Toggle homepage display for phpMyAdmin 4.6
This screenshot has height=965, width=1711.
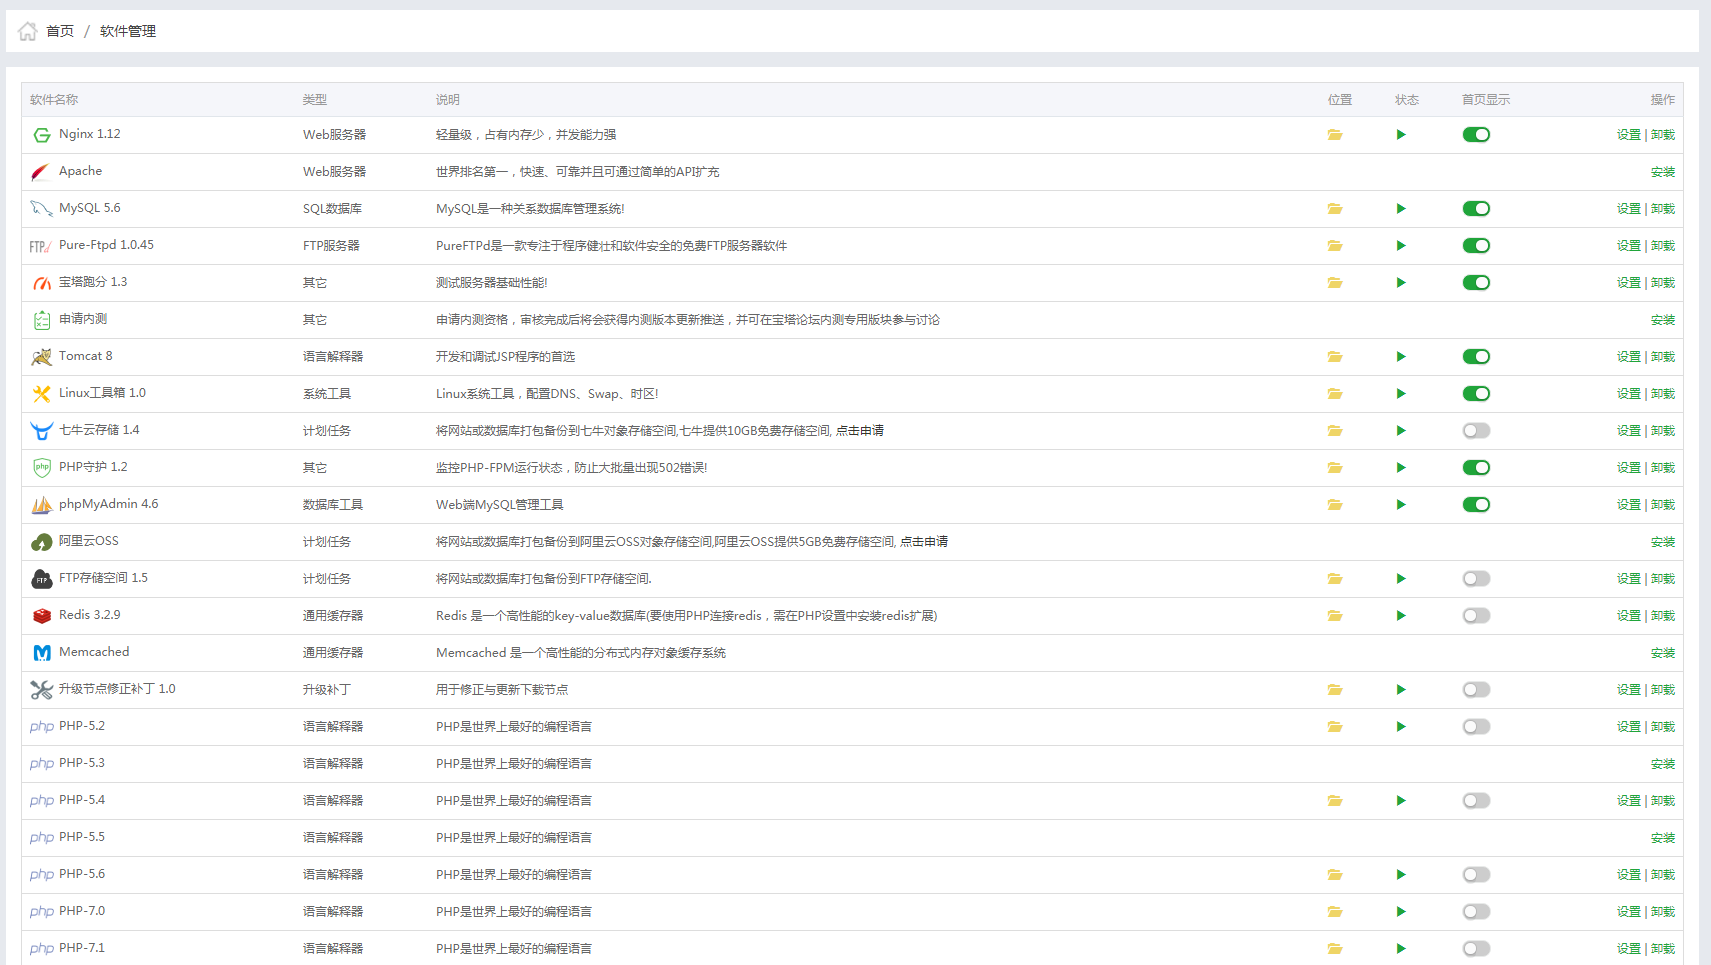pos(1476,505)
